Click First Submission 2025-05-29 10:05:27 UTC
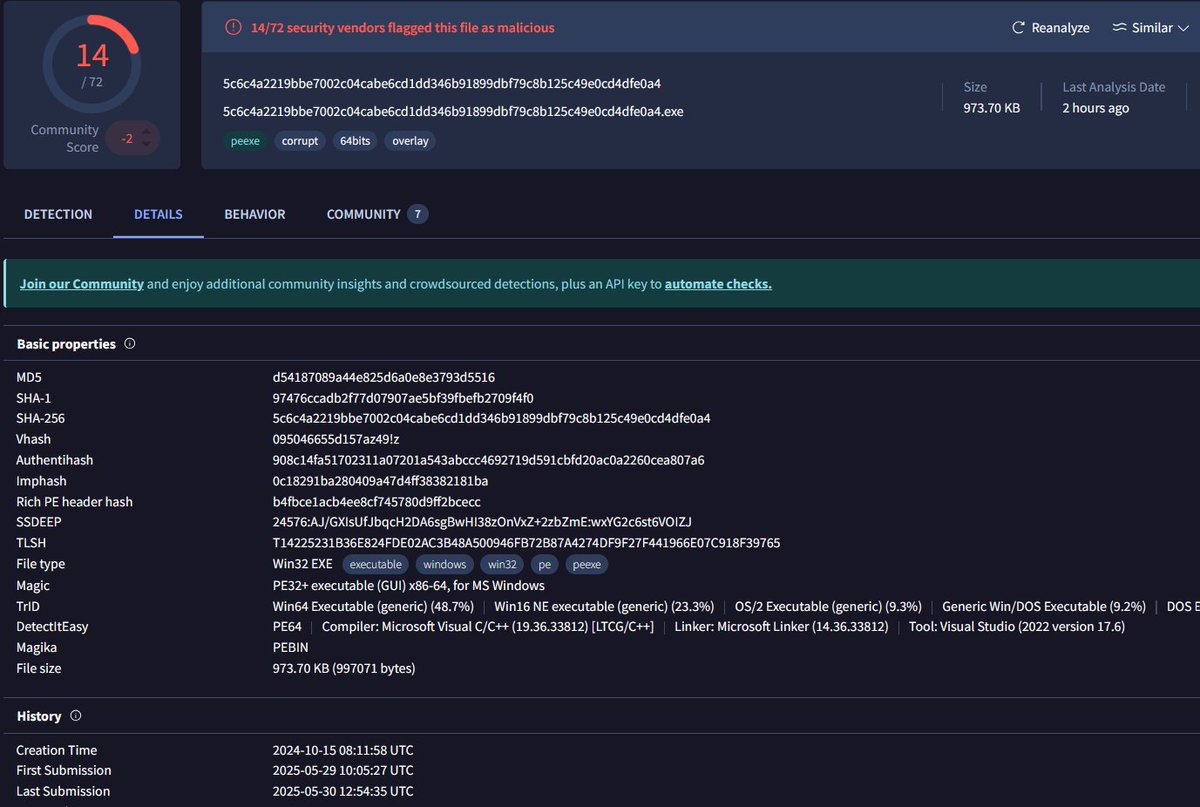Viewport: 1200px width, 807px height. tap(343, 770)
